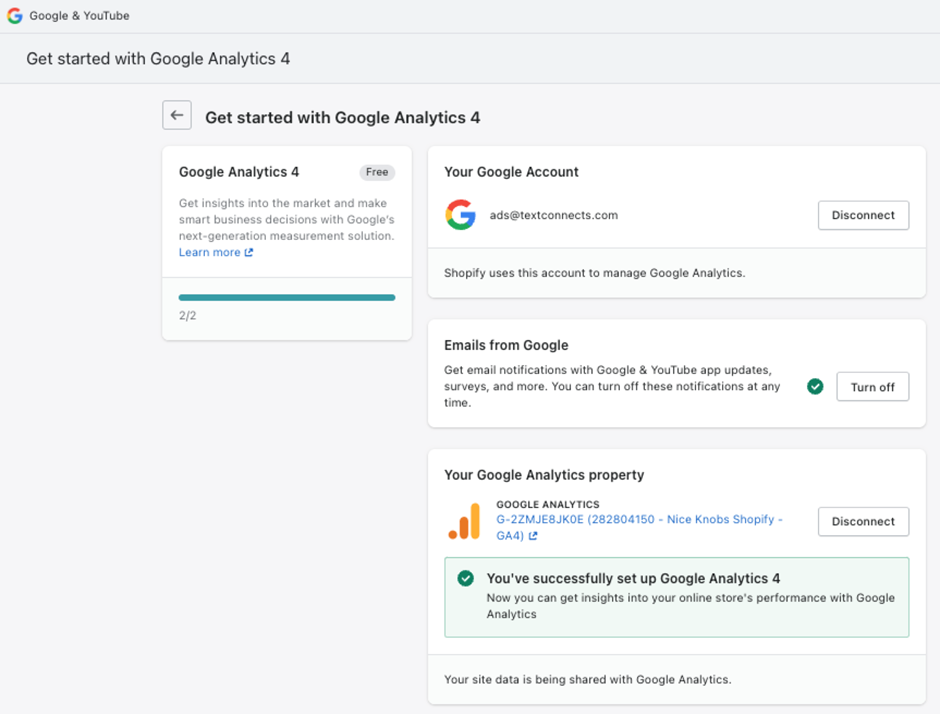Click the ads@textconnects.com email address
This screenshot has width=940, height=714.
[x=553, y=215]
